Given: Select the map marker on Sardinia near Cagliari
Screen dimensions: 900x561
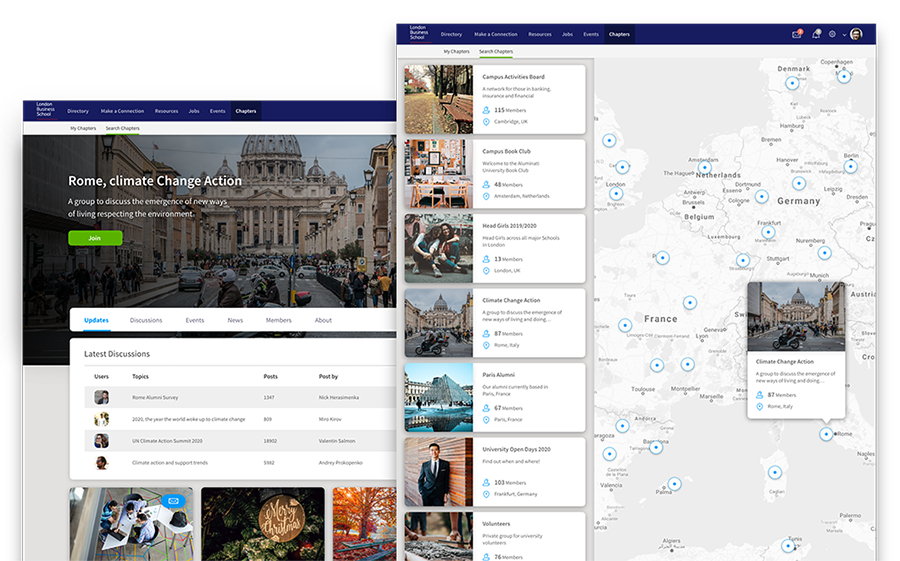Looking at the screenshot, I should 775,473.
